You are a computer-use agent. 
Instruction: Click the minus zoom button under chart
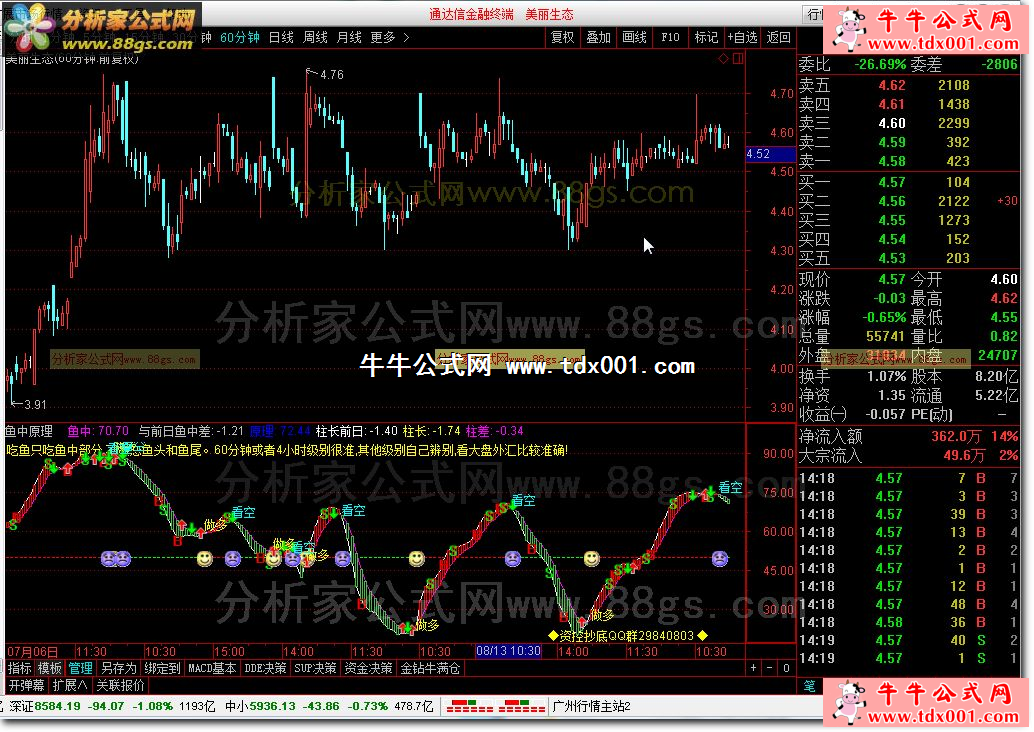(769, 667)
